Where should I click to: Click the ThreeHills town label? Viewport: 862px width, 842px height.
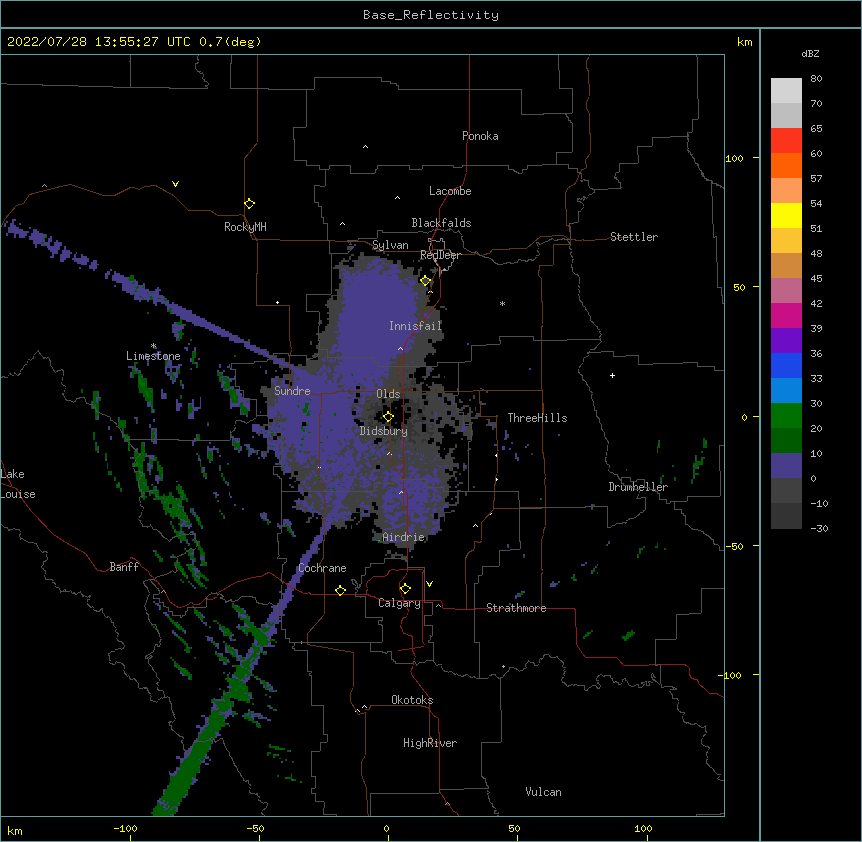[x=537, y=418]
